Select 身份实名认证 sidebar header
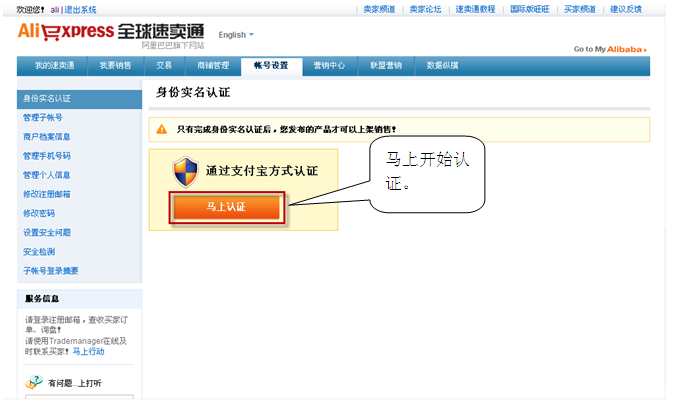675x420 pixels. [x=47, y=98]
